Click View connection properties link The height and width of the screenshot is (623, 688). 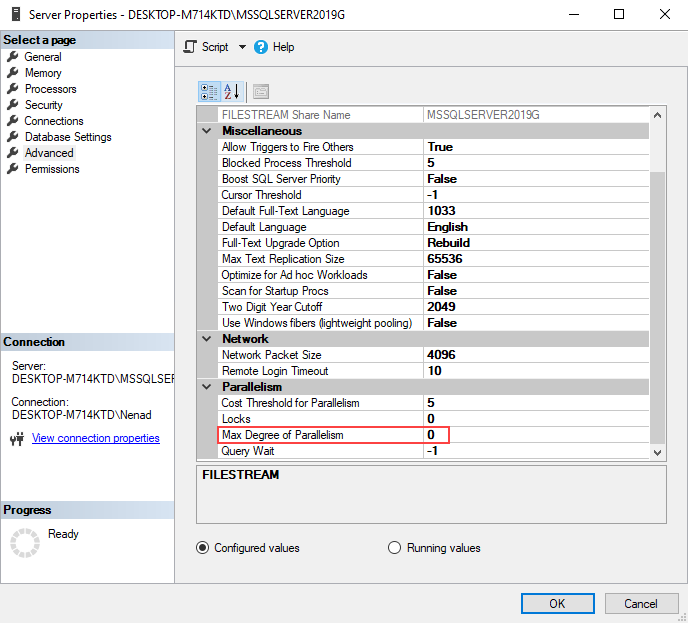pyautogui.click(x=96, y=438)
